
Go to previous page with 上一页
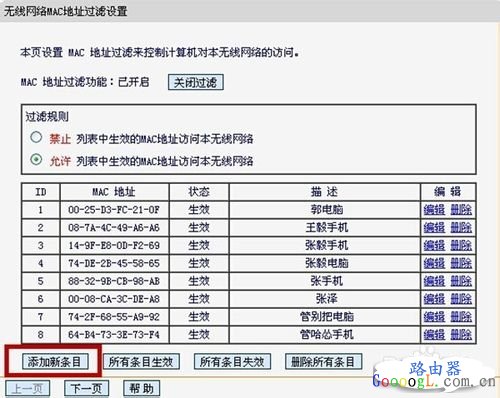[x=28, y=389]
